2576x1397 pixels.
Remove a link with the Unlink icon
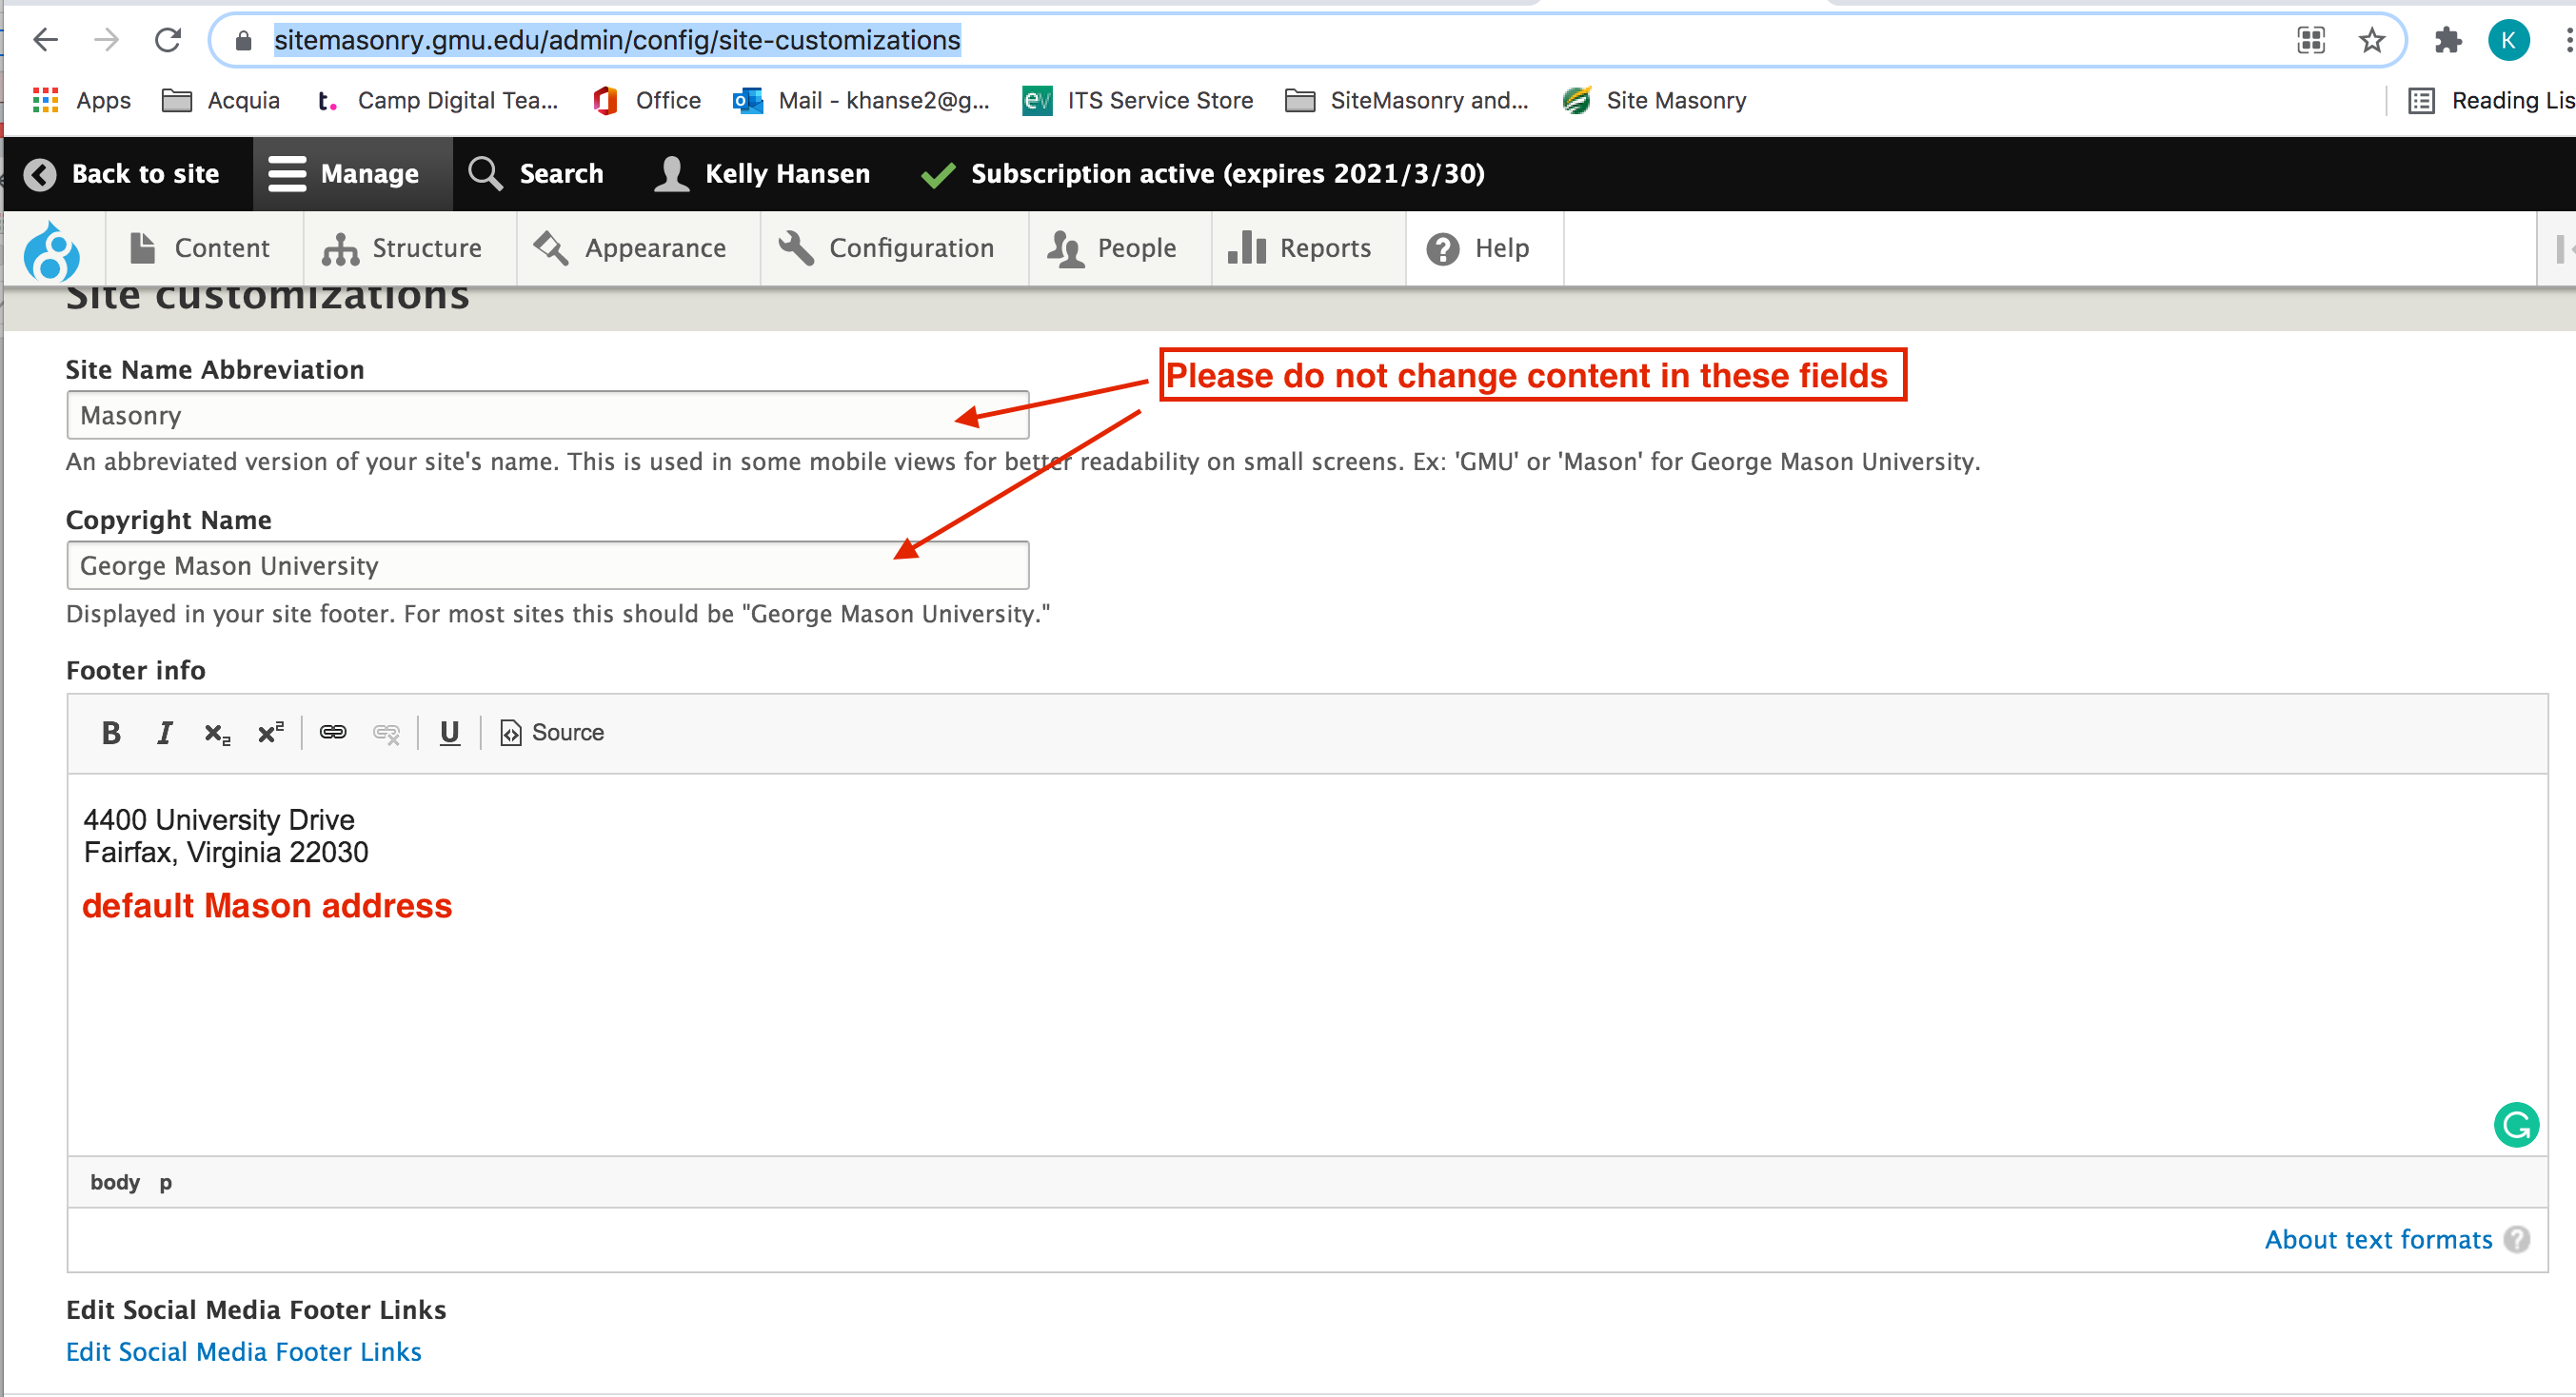click(x=387, y=732)
